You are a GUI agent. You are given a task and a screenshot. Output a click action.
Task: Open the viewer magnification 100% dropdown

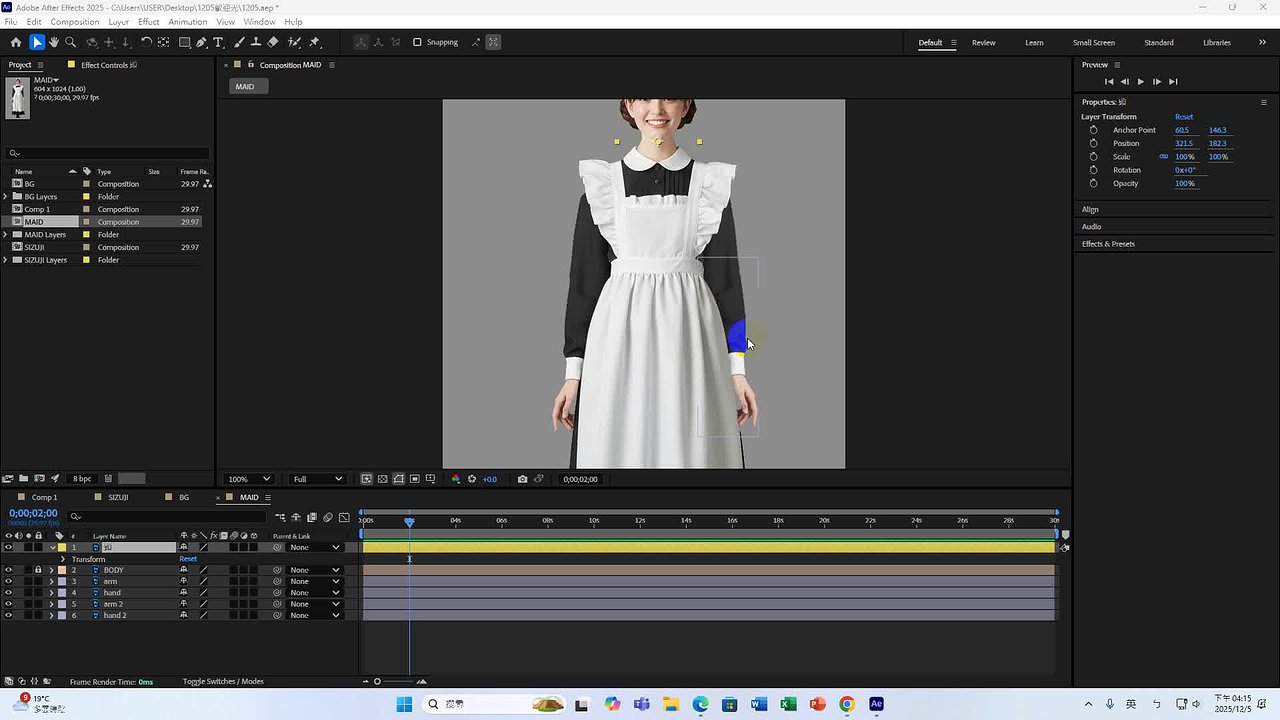(x=249, y=479)
